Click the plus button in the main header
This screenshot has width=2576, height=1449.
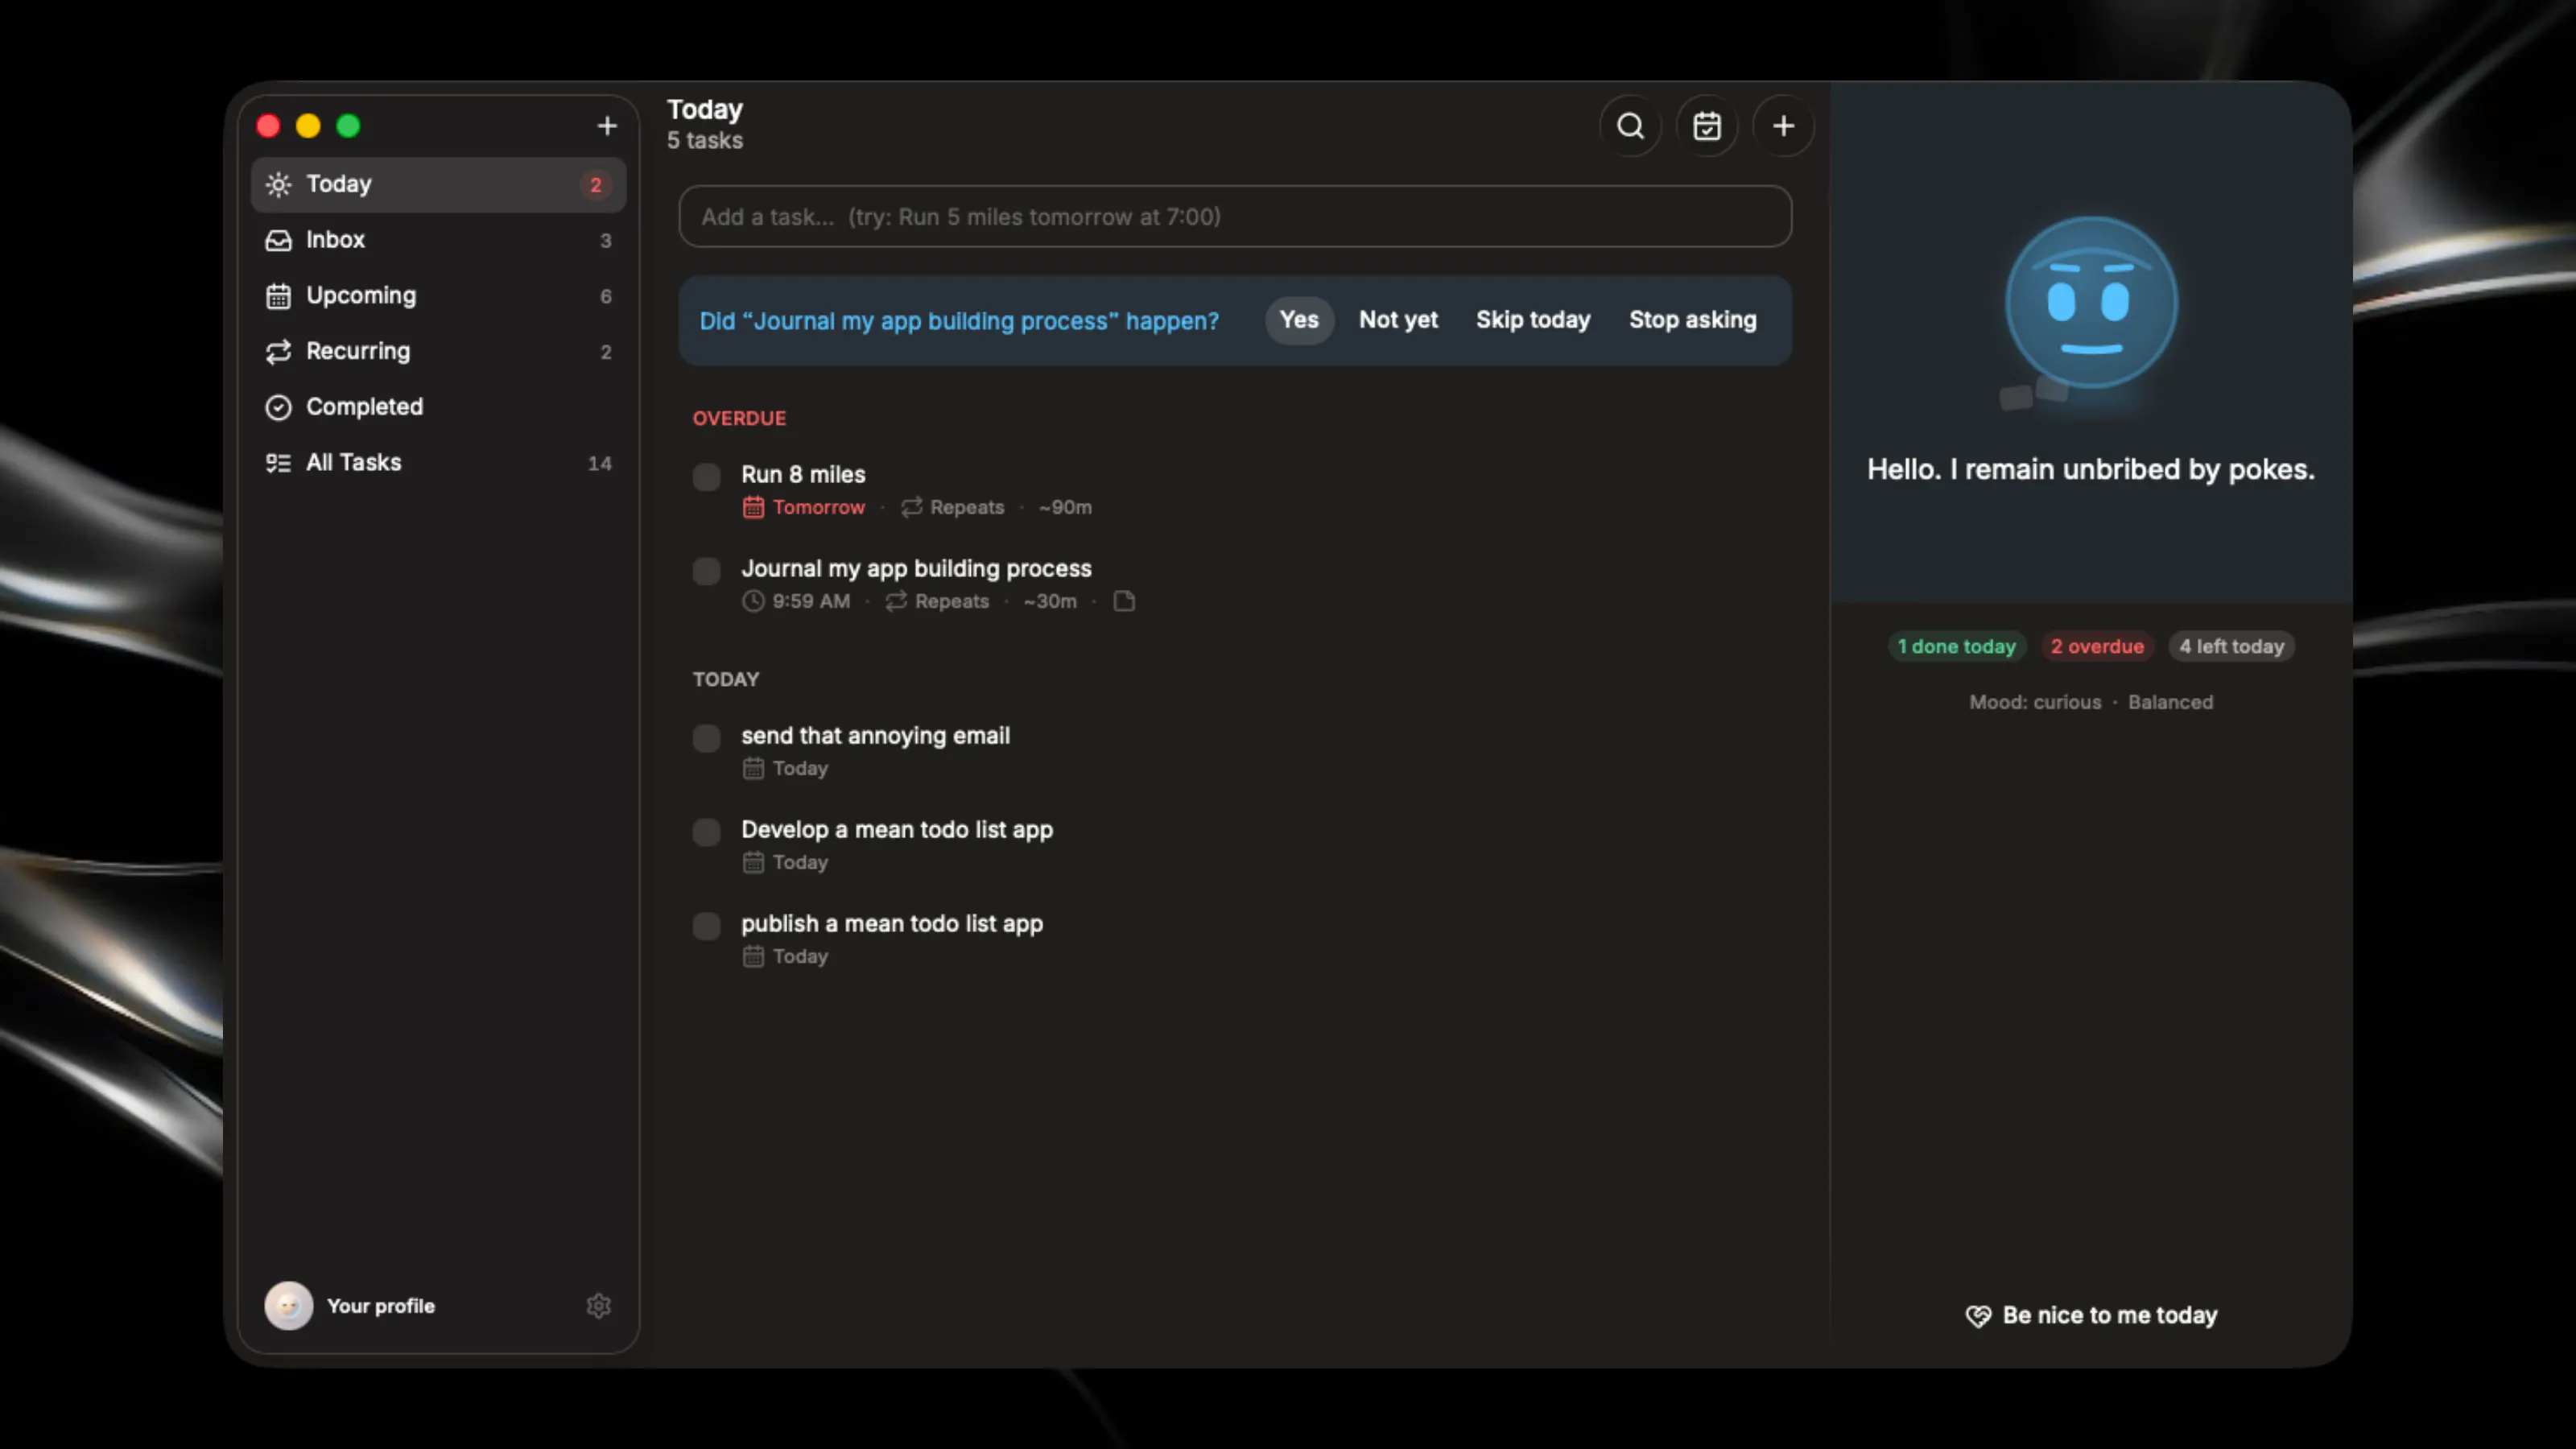tap(1783, 126)
